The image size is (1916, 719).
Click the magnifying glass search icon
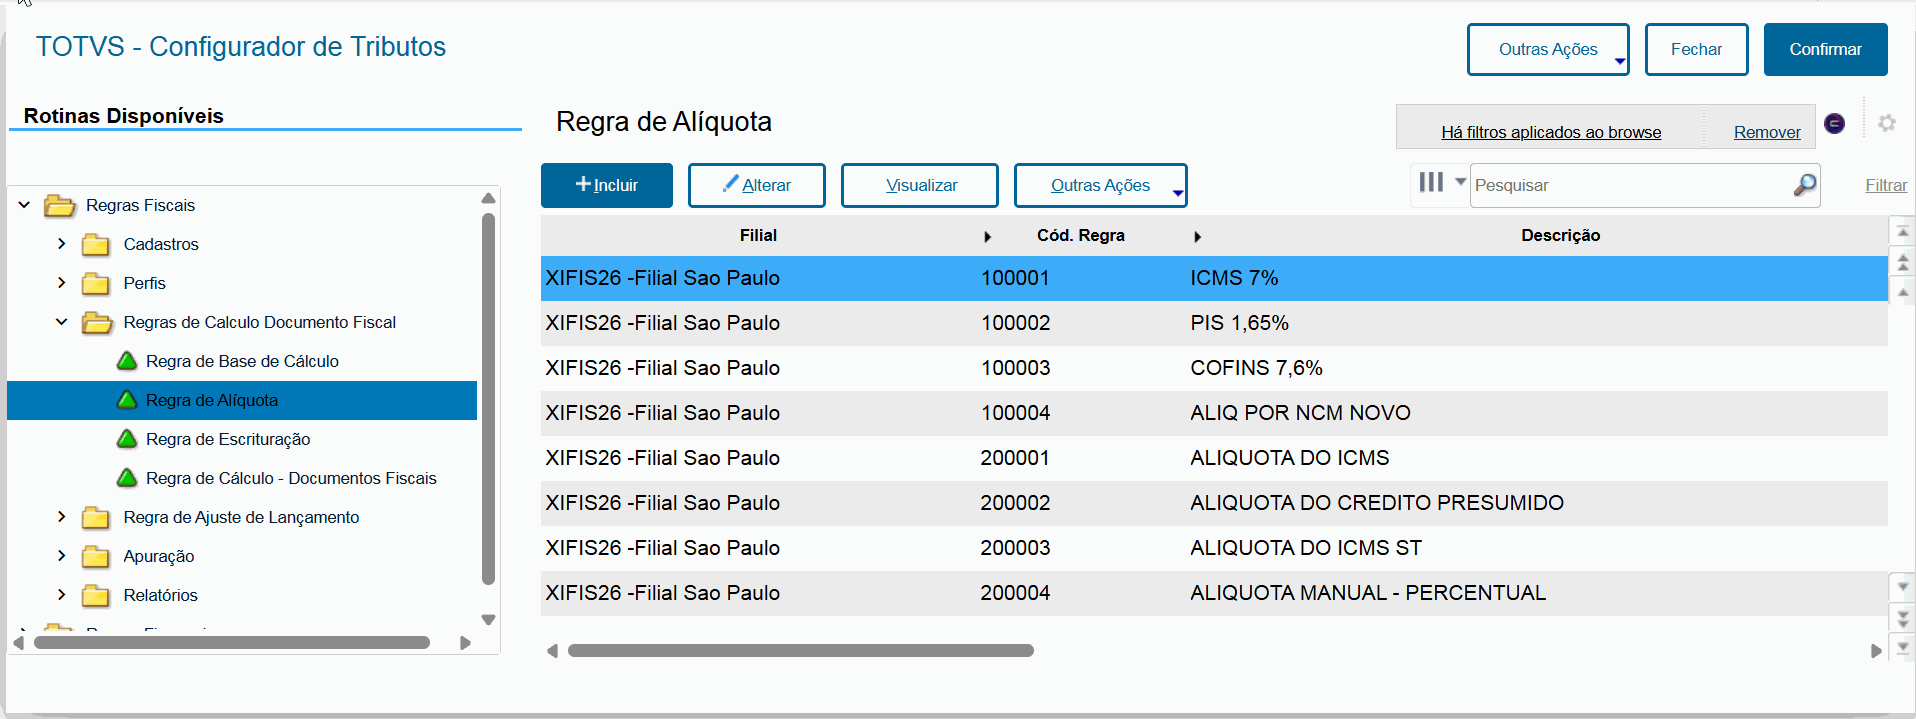pos(1804,185)
